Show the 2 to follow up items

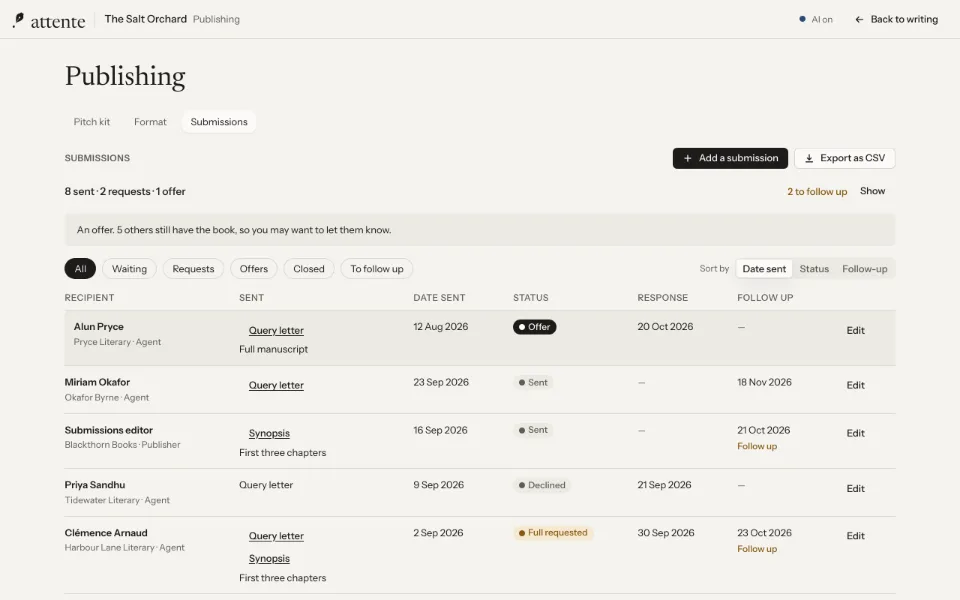pos(872,191)
